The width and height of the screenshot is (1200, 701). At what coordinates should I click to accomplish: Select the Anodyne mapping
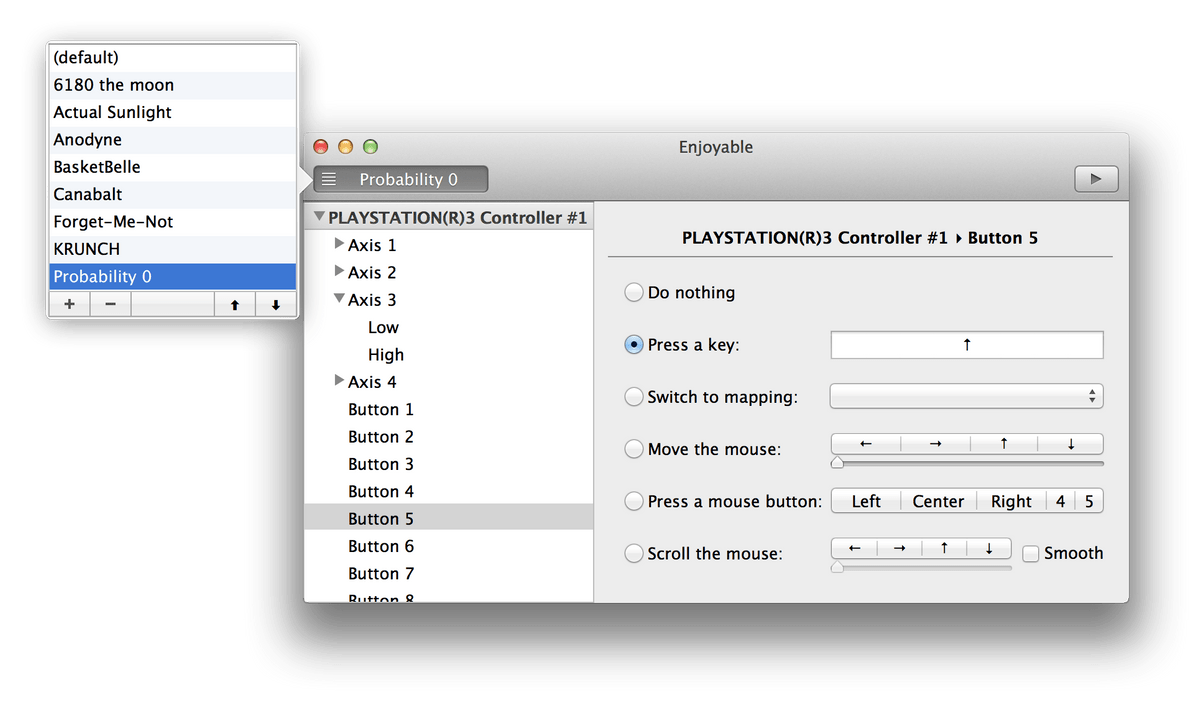(172, 140)
